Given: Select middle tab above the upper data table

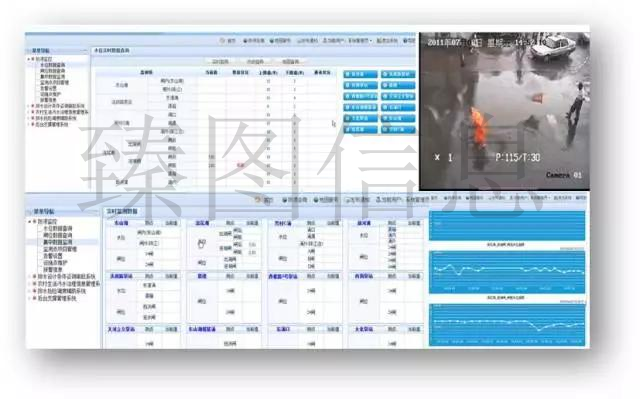Looking at the screenshot, I should (x=256, y=62).
